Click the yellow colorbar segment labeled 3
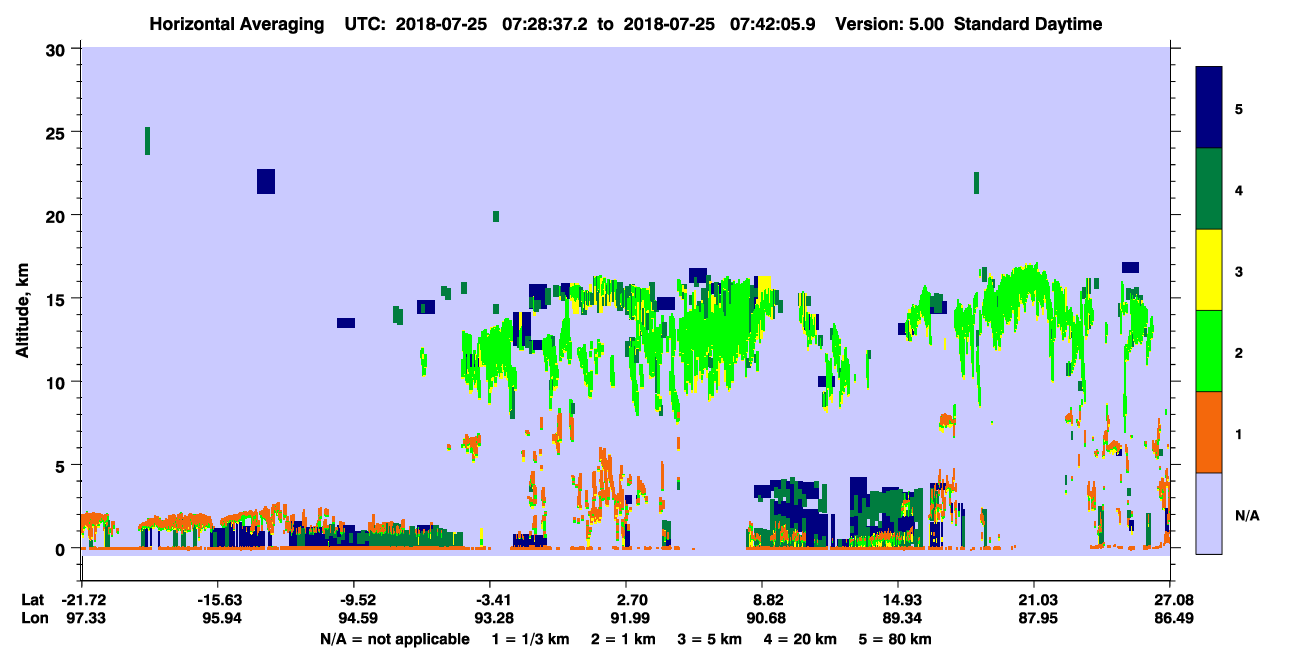The image size is (1300, 667). coord(1209,270)
